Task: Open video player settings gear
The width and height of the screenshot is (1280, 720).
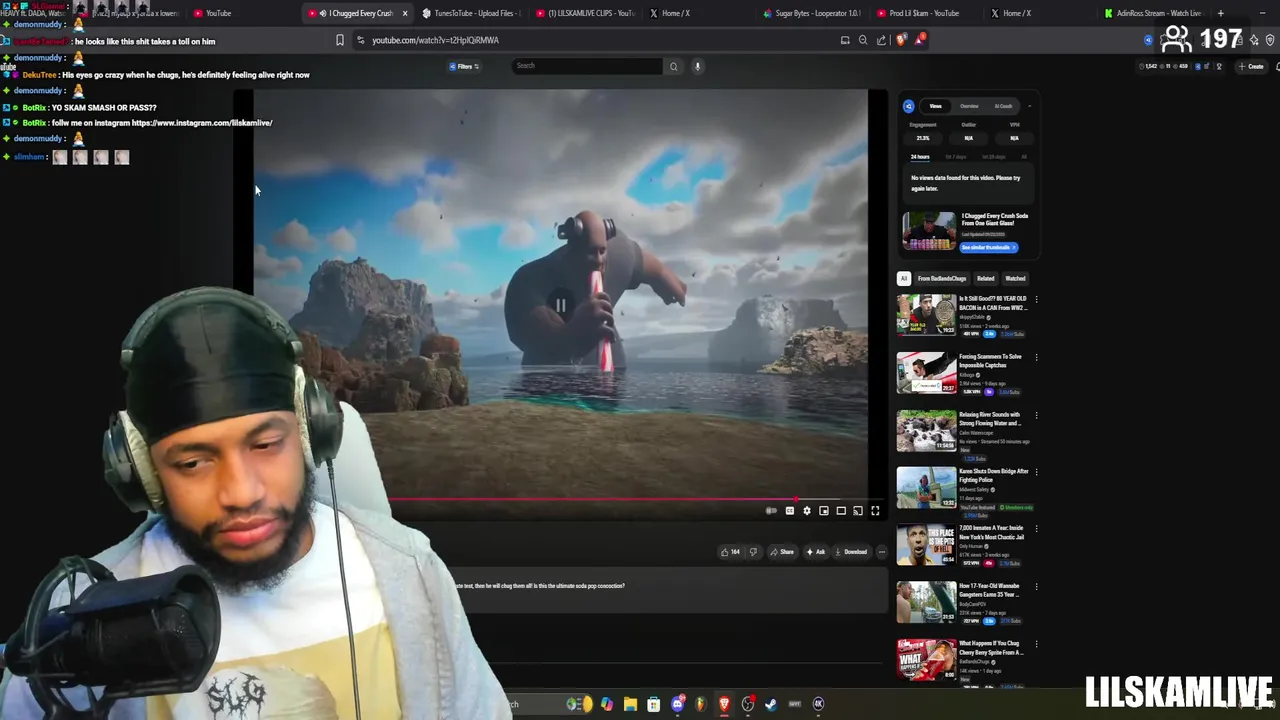Action: (807, 511)
